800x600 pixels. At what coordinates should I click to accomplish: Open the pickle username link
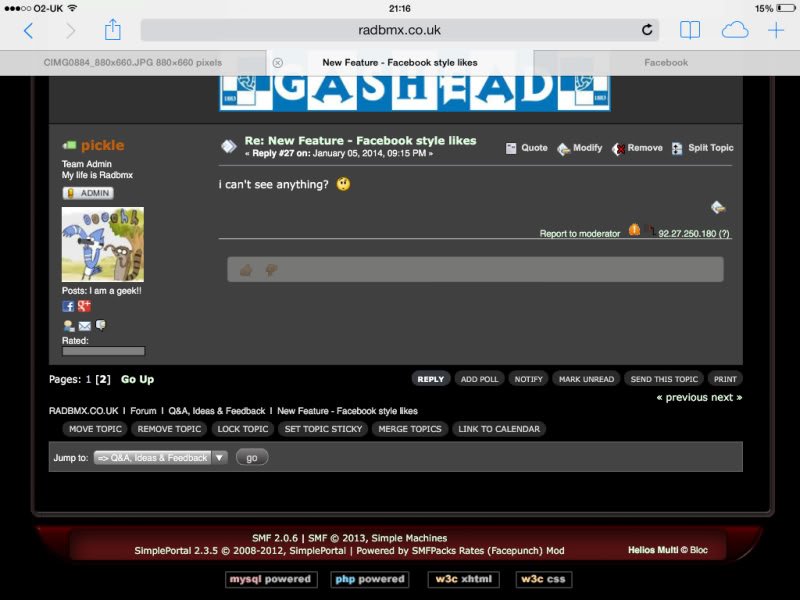(103, 145)
